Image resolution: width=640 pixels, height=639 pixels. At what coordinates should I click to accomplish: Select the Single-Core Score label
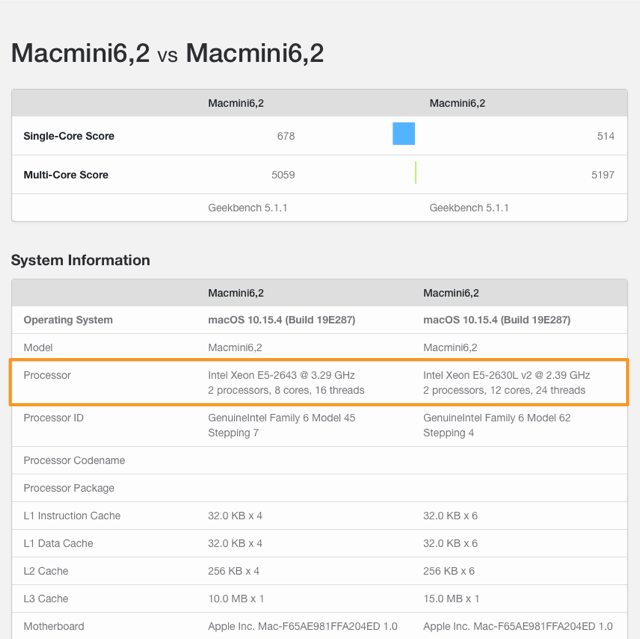coord(69,136)
